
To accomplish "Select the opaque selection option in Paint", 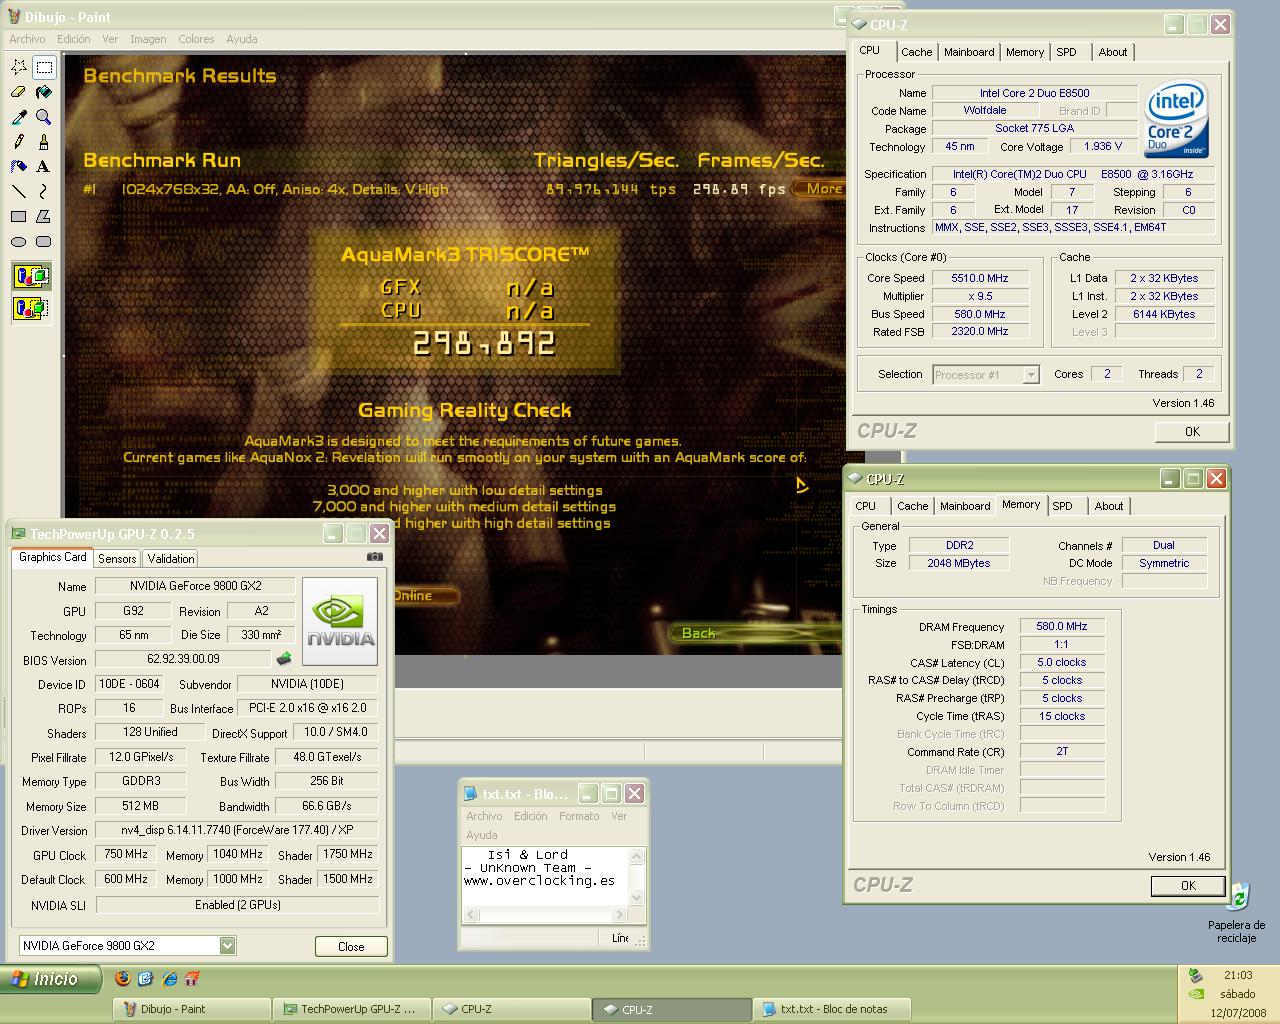I will [x=31, y=276].
